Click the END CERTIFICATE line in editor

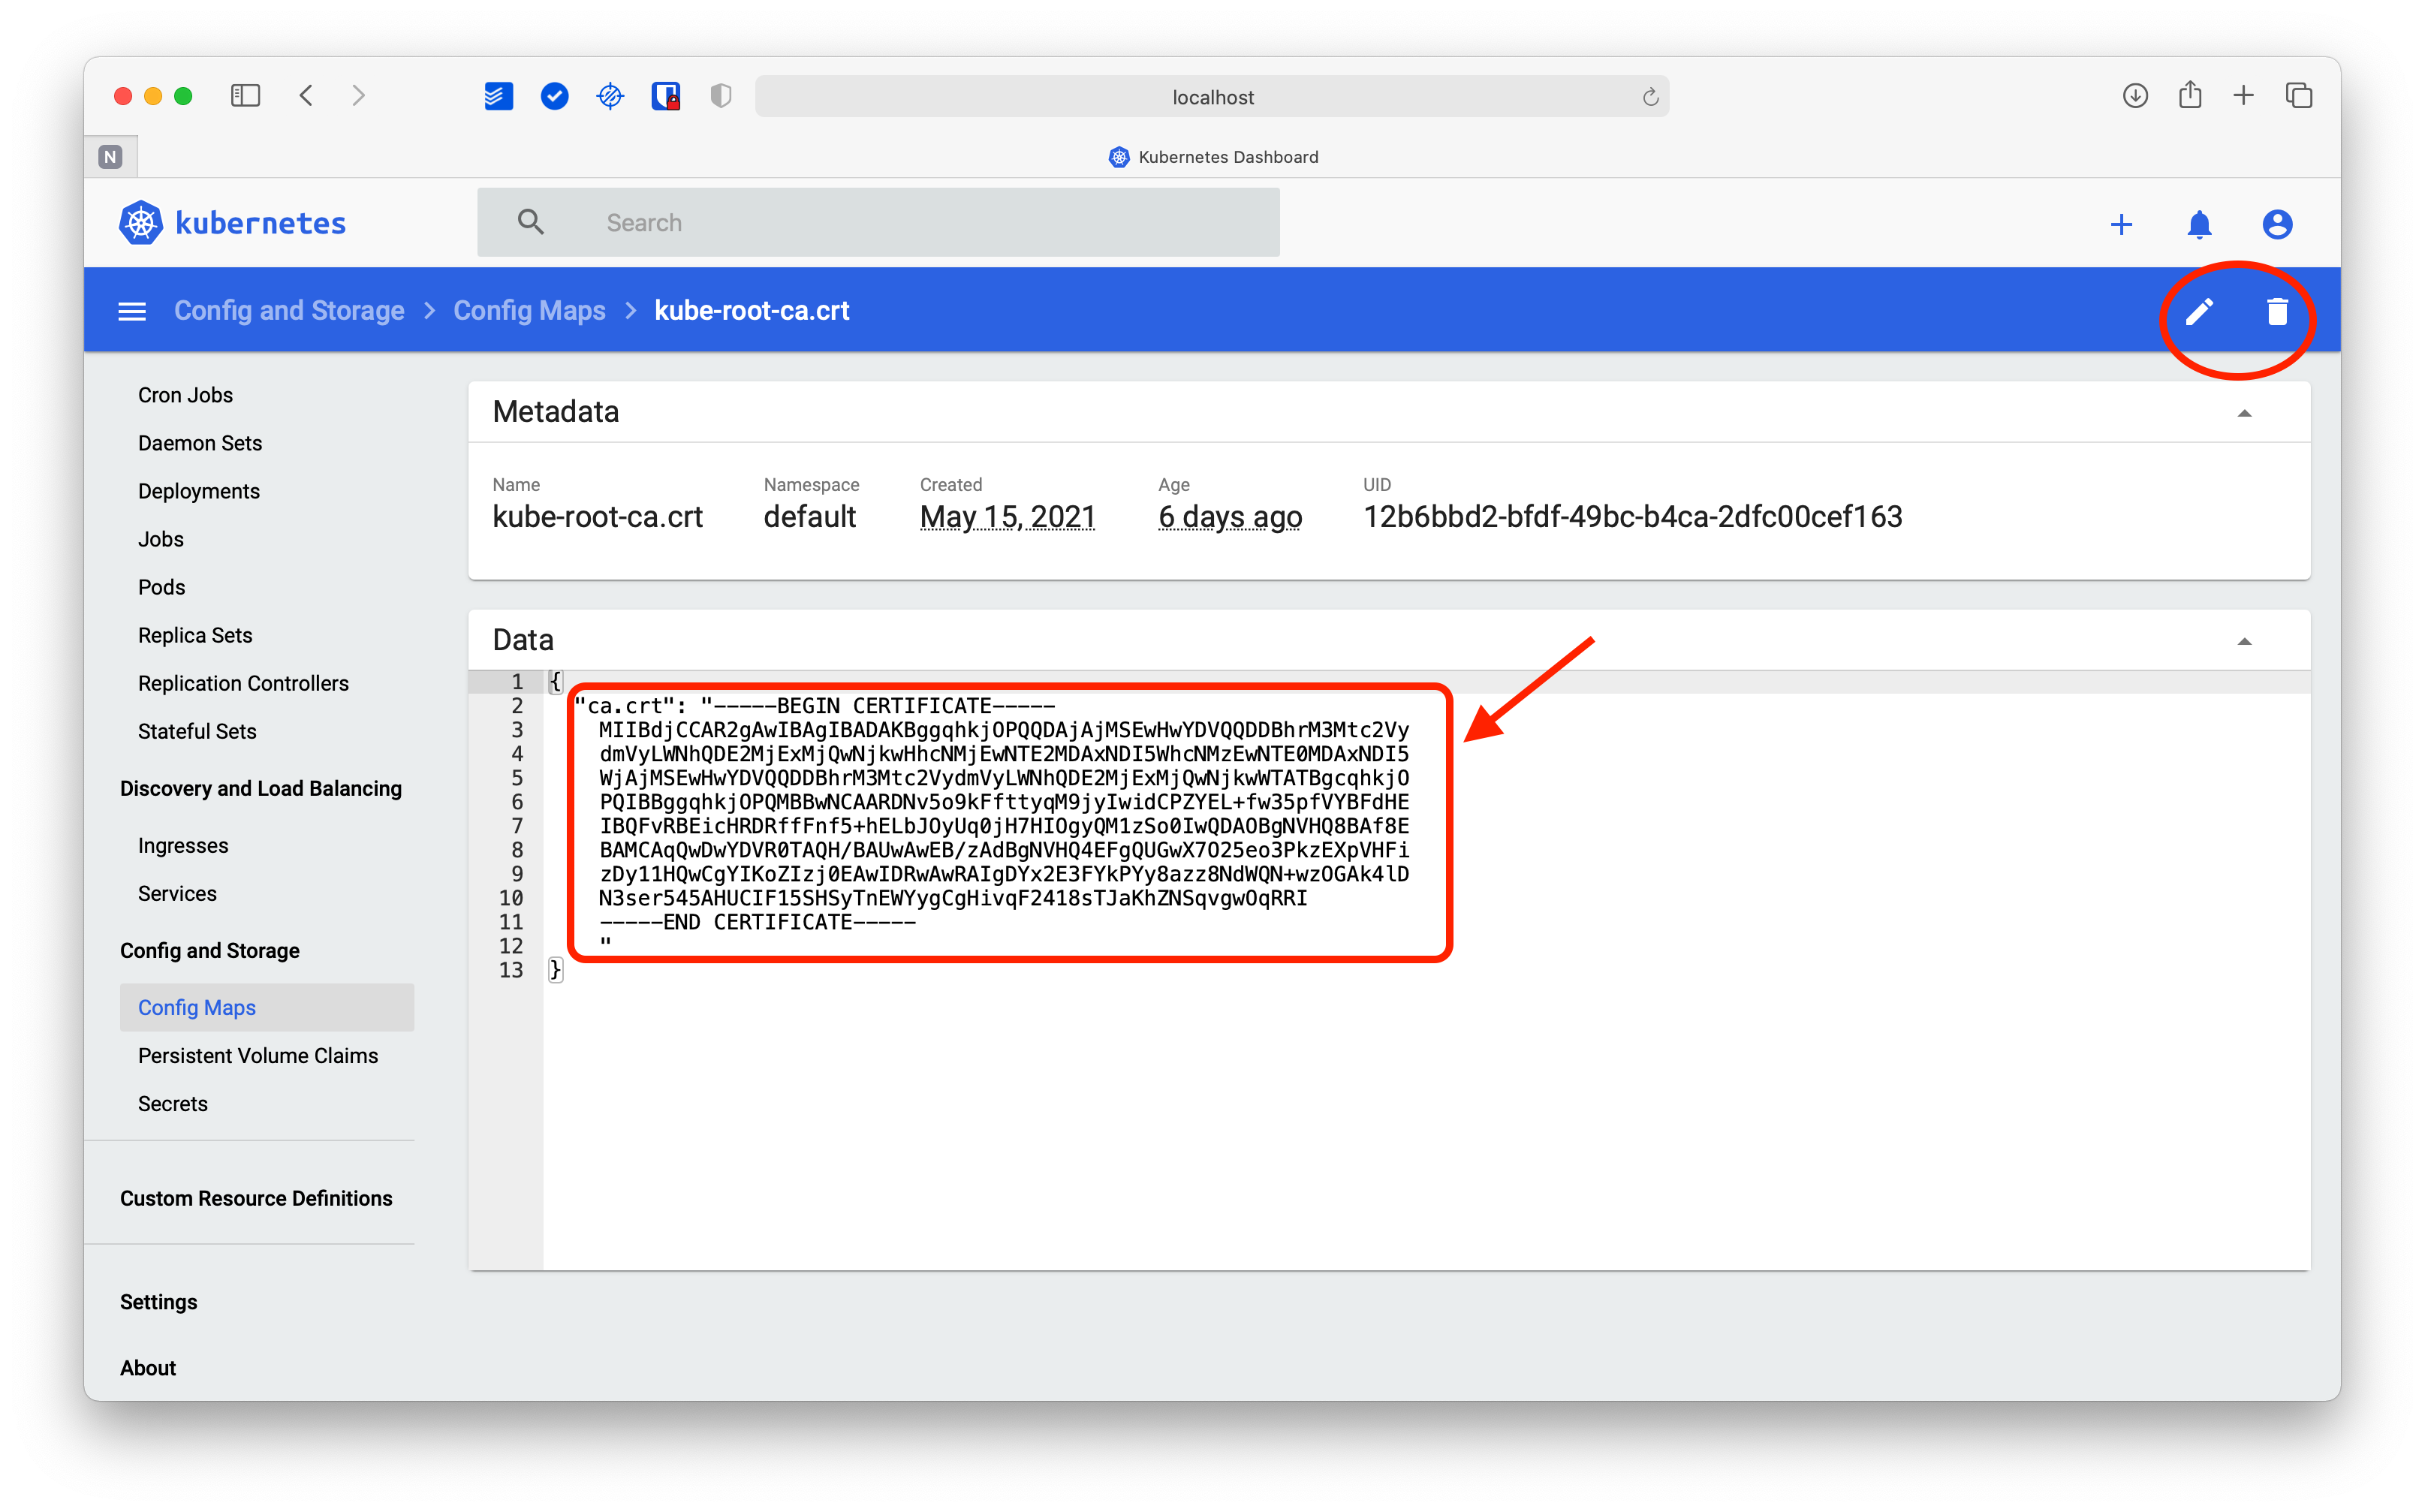pos(757,922)
